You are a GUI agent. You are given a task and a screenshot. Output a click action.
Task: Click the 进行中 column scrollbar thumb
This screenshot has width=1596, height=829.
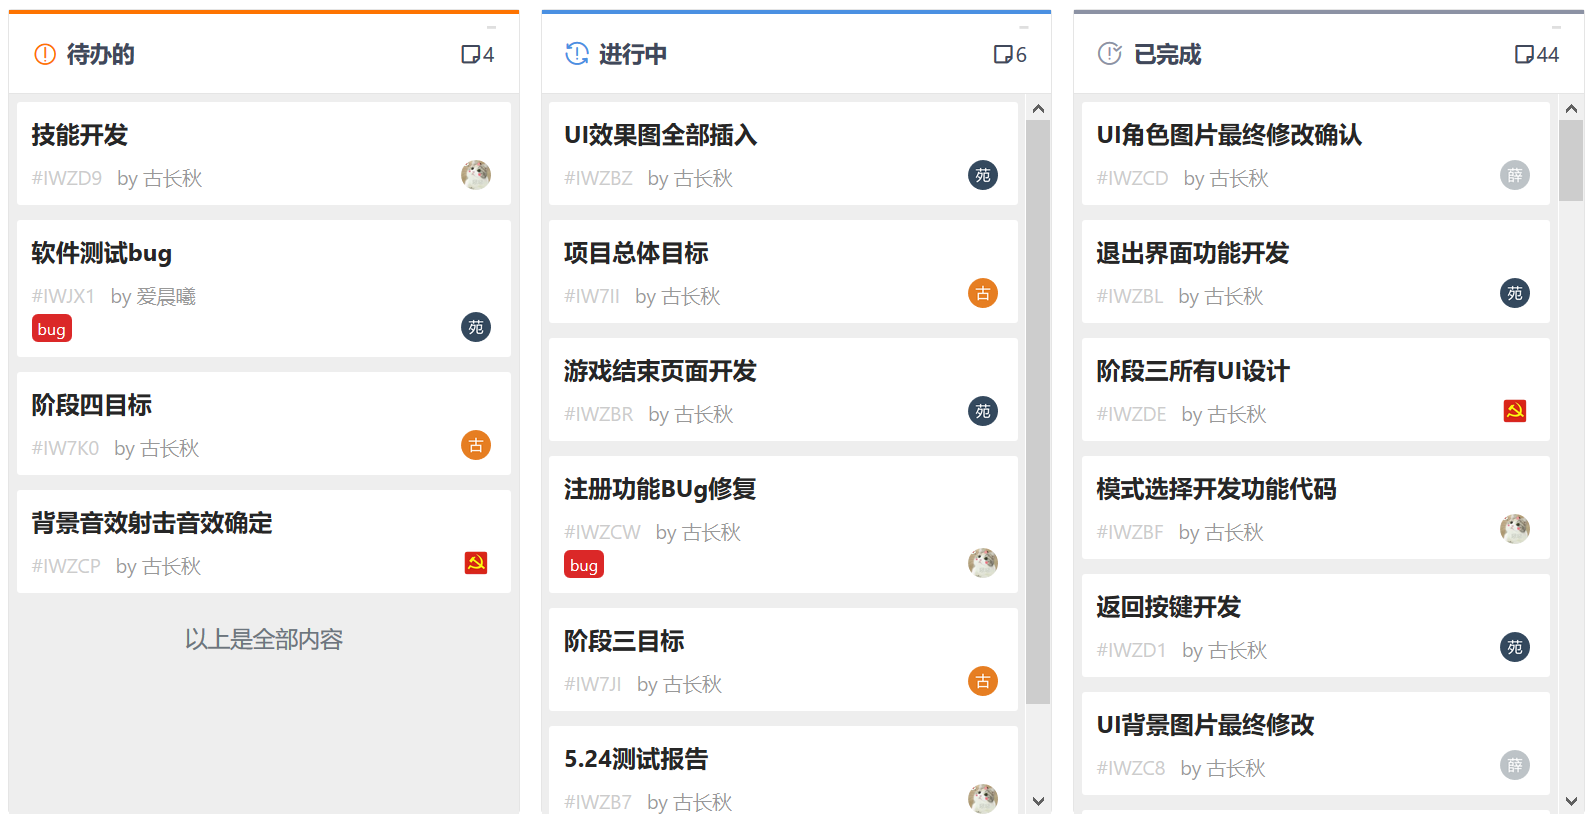(x=1038, y=412)
